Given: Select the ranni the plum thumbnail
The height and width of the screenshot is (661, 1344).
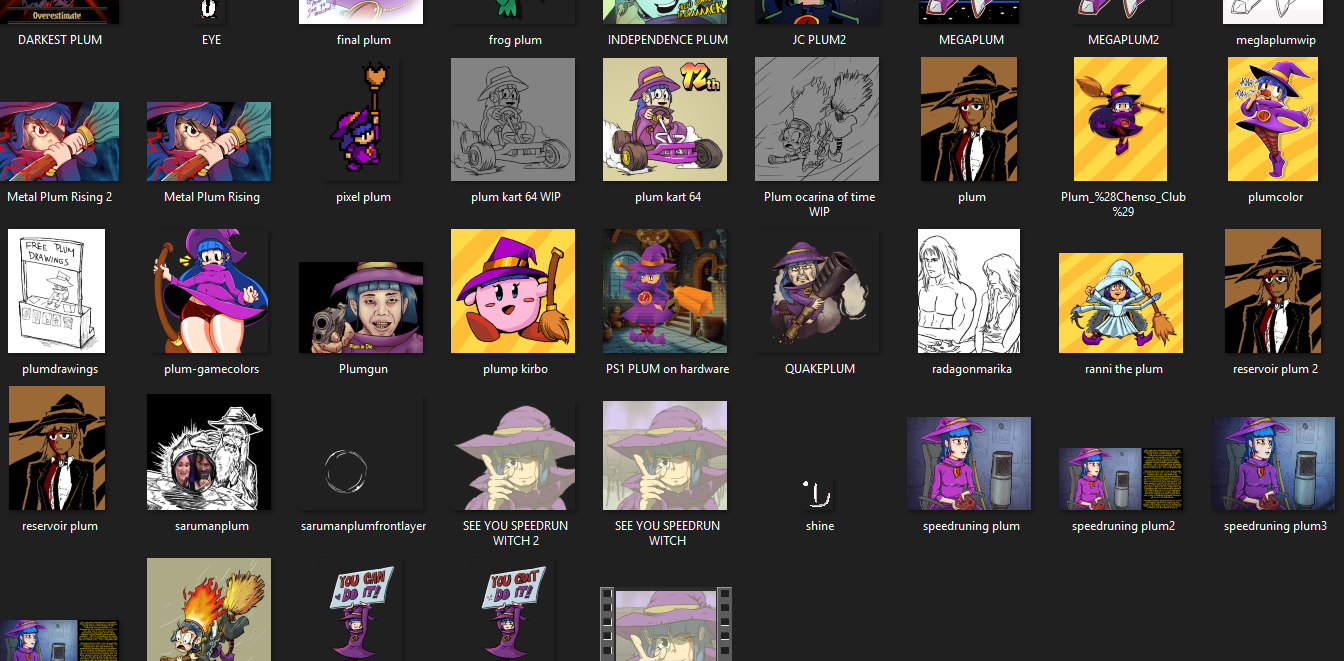Looking at the screenshot, I should [1121, 303].
